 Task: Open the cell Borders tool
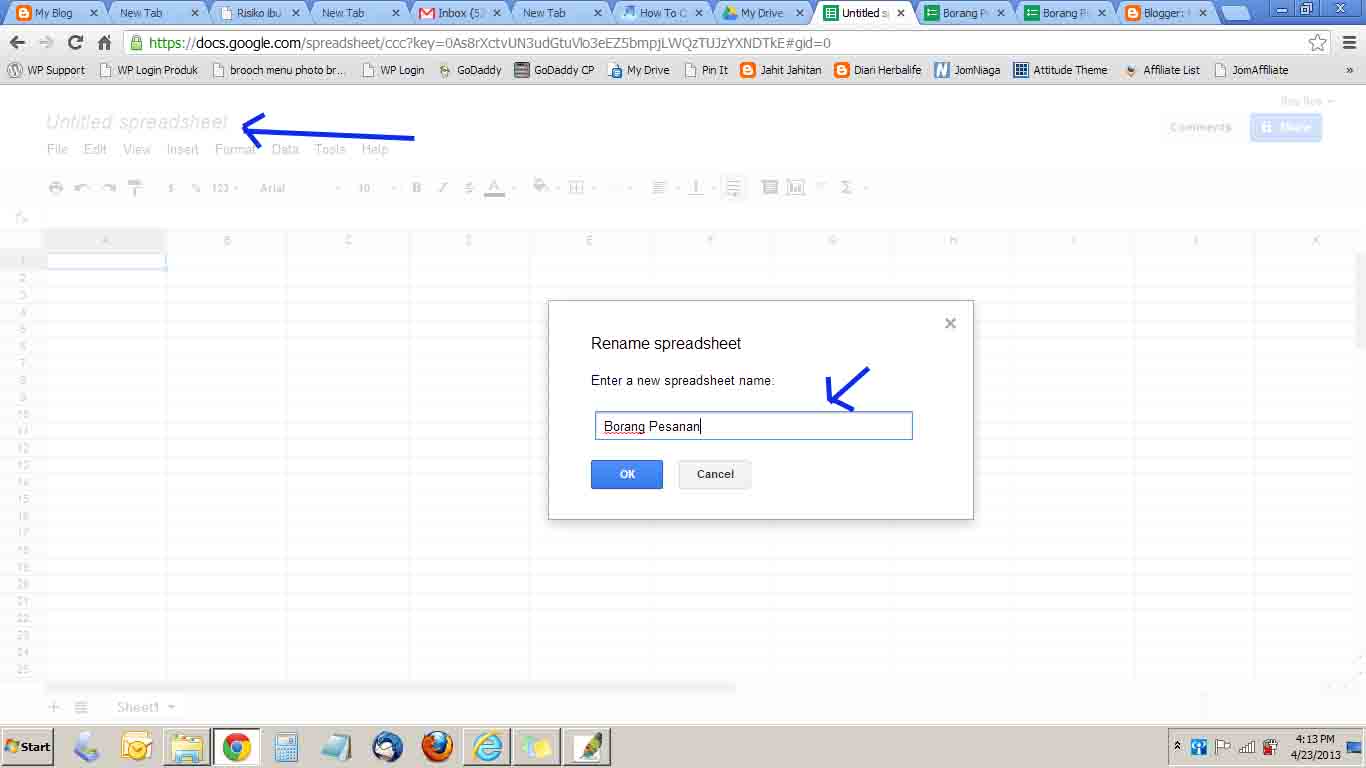576,188
